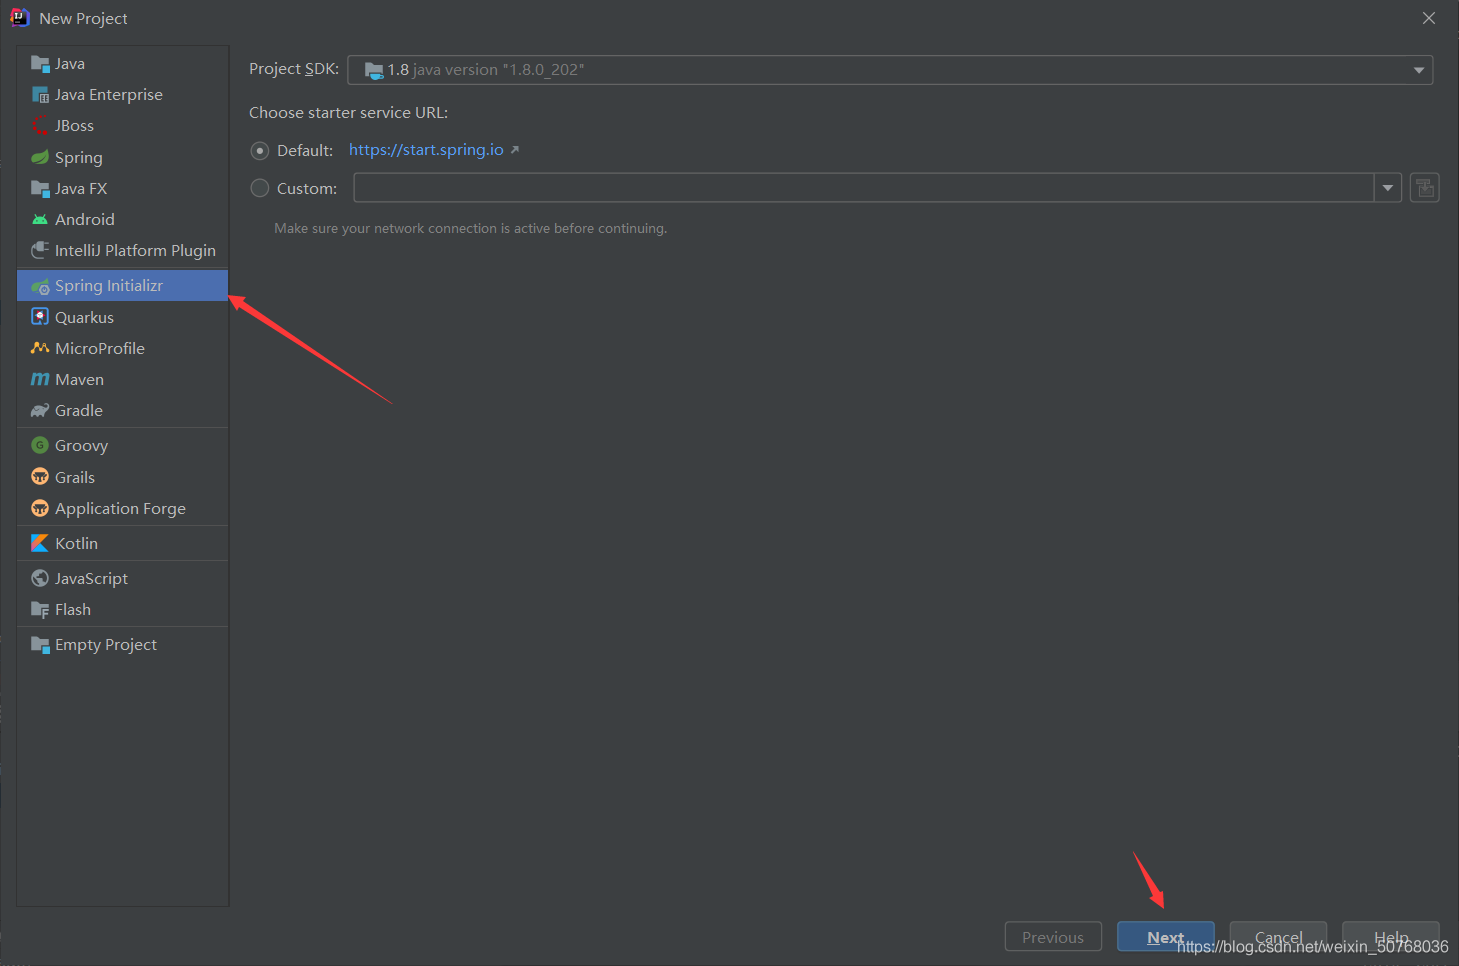This screenshot has width=1459, height=966.
Task: Click the Spring Initializr icon
Action: coord(40,286)
